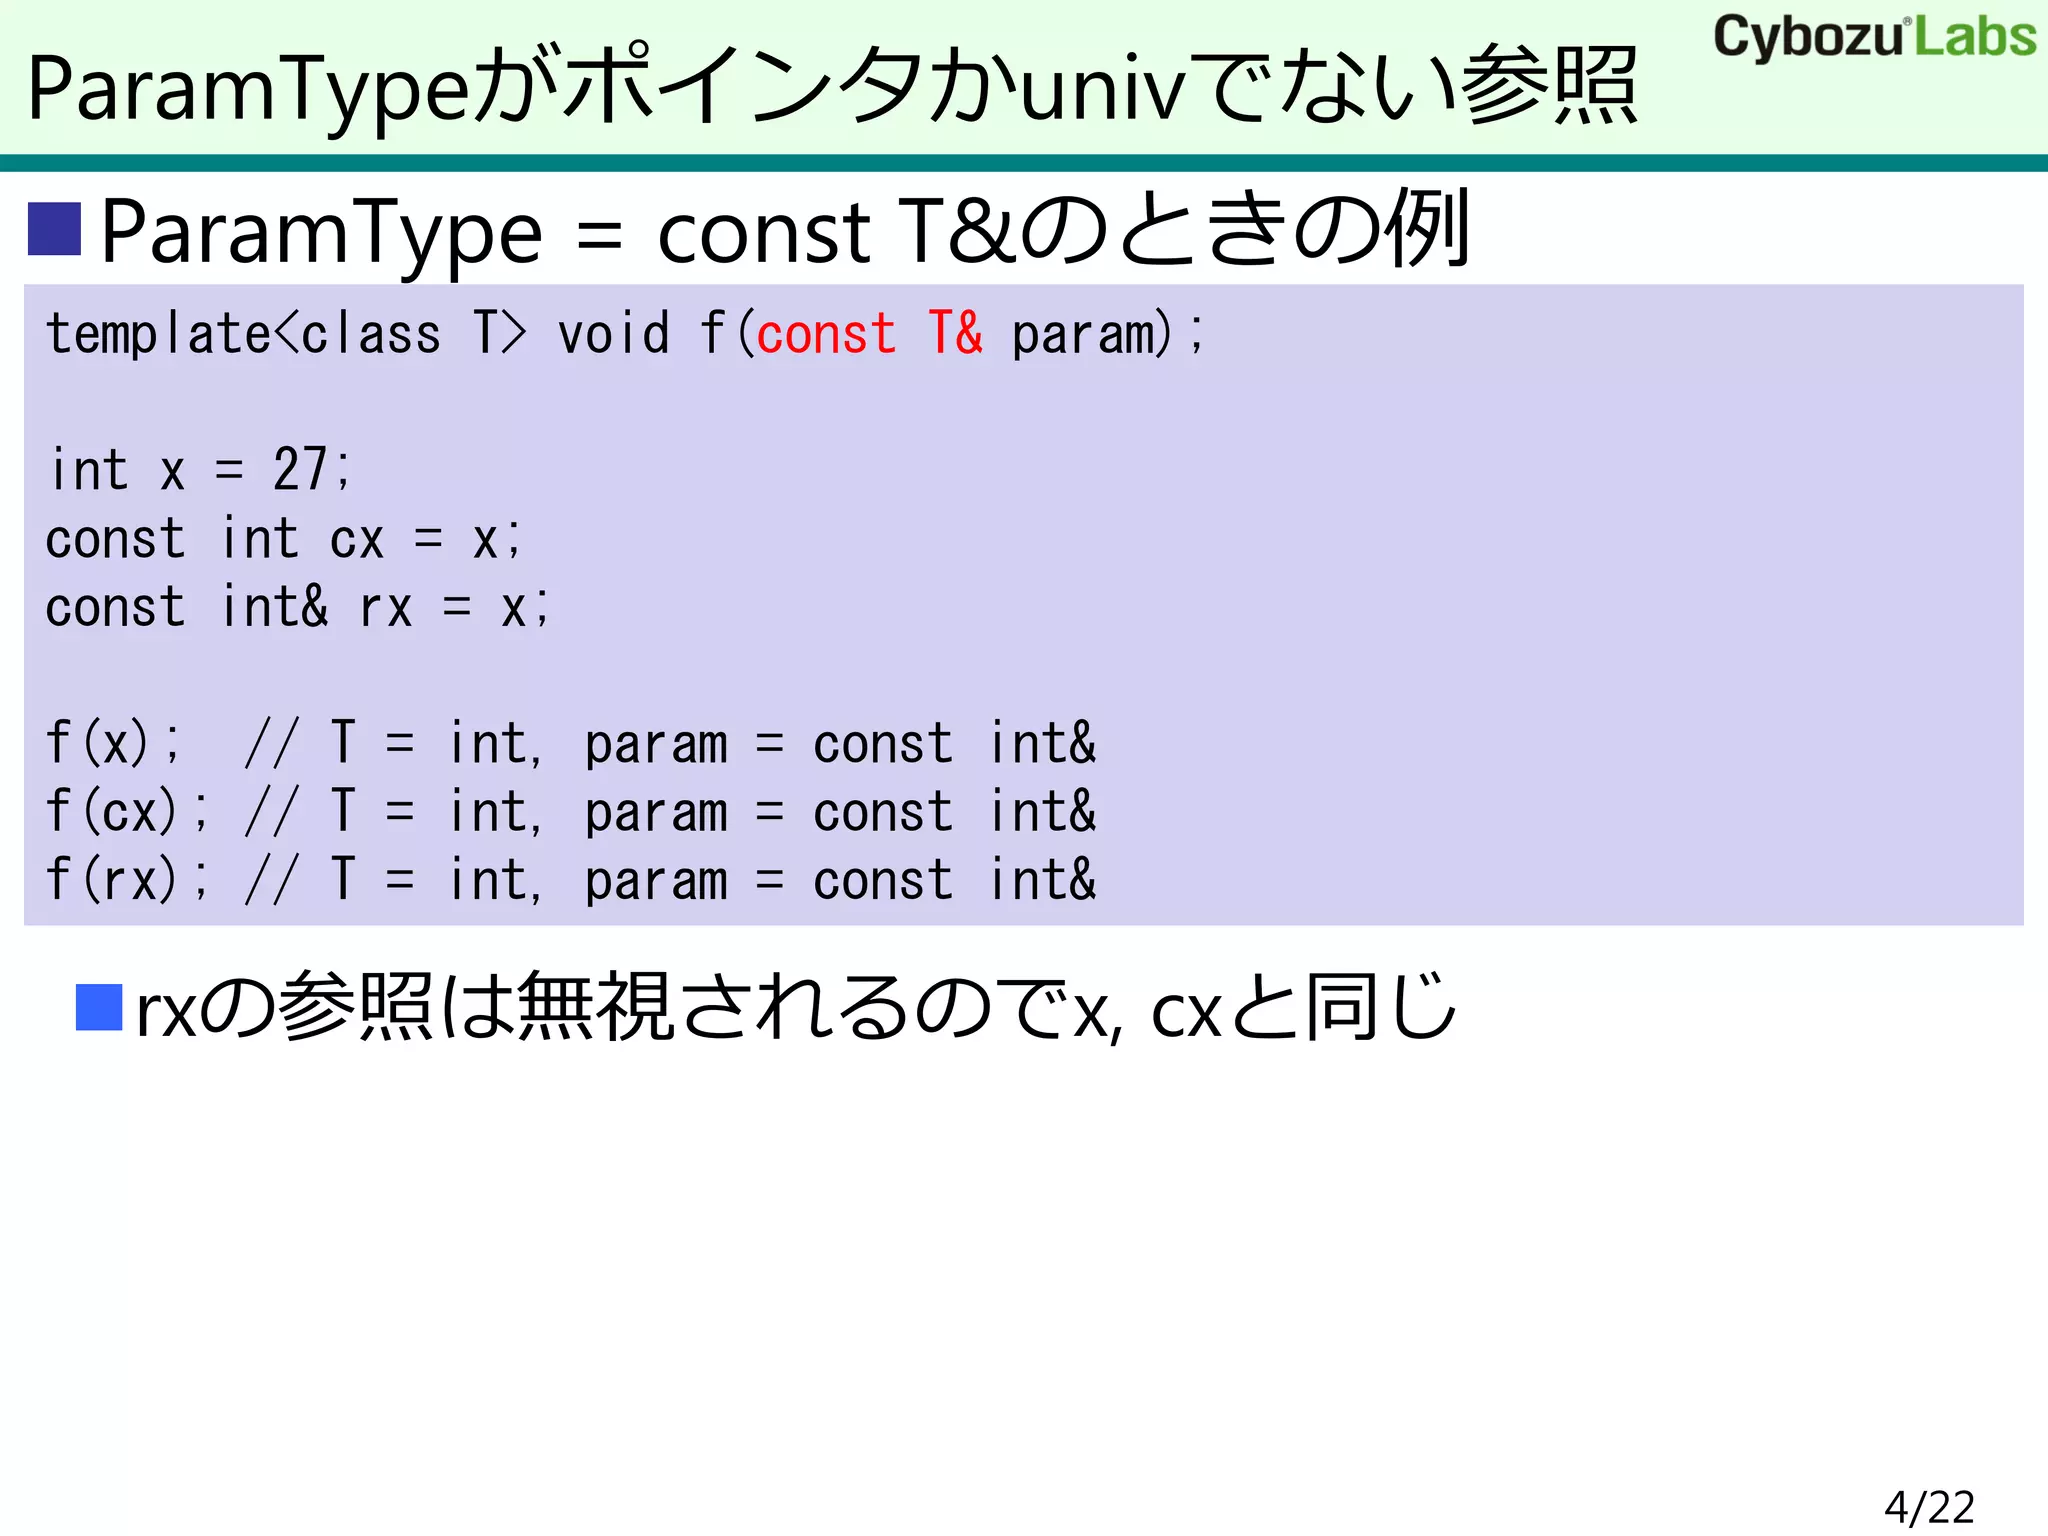
Task: Click the slide title 'ParamTypeがポインタかunivでない参照'
Action: [833, 88]
